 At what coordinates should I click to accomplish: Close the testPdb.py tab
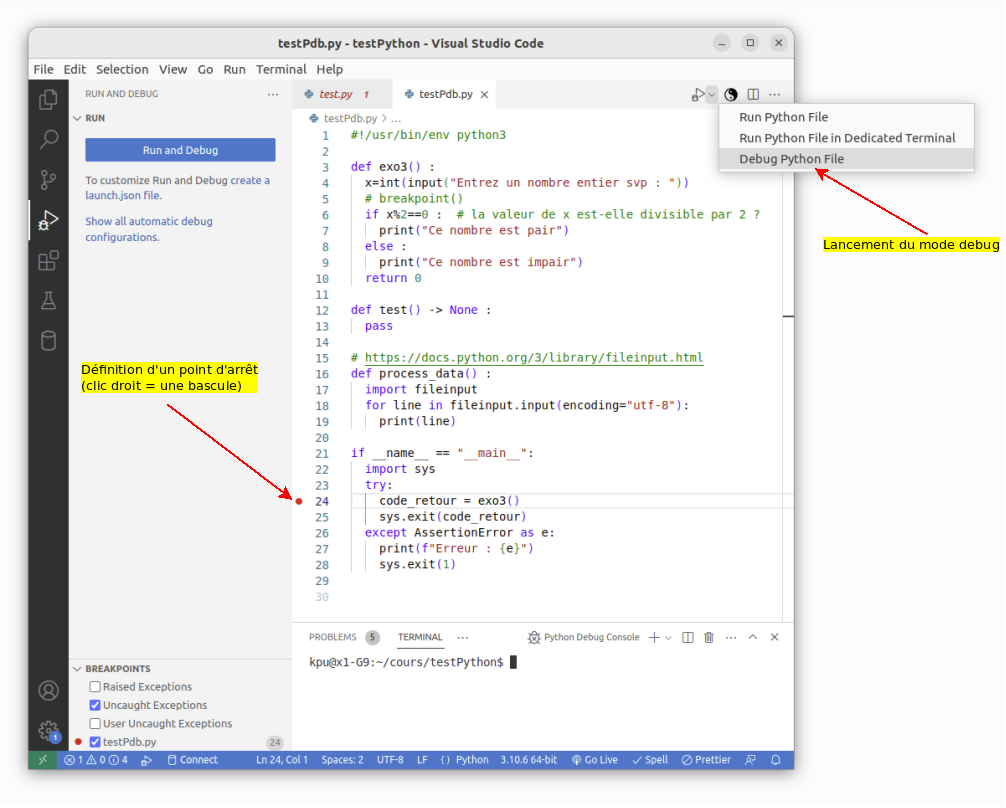[x=484, y=95]
